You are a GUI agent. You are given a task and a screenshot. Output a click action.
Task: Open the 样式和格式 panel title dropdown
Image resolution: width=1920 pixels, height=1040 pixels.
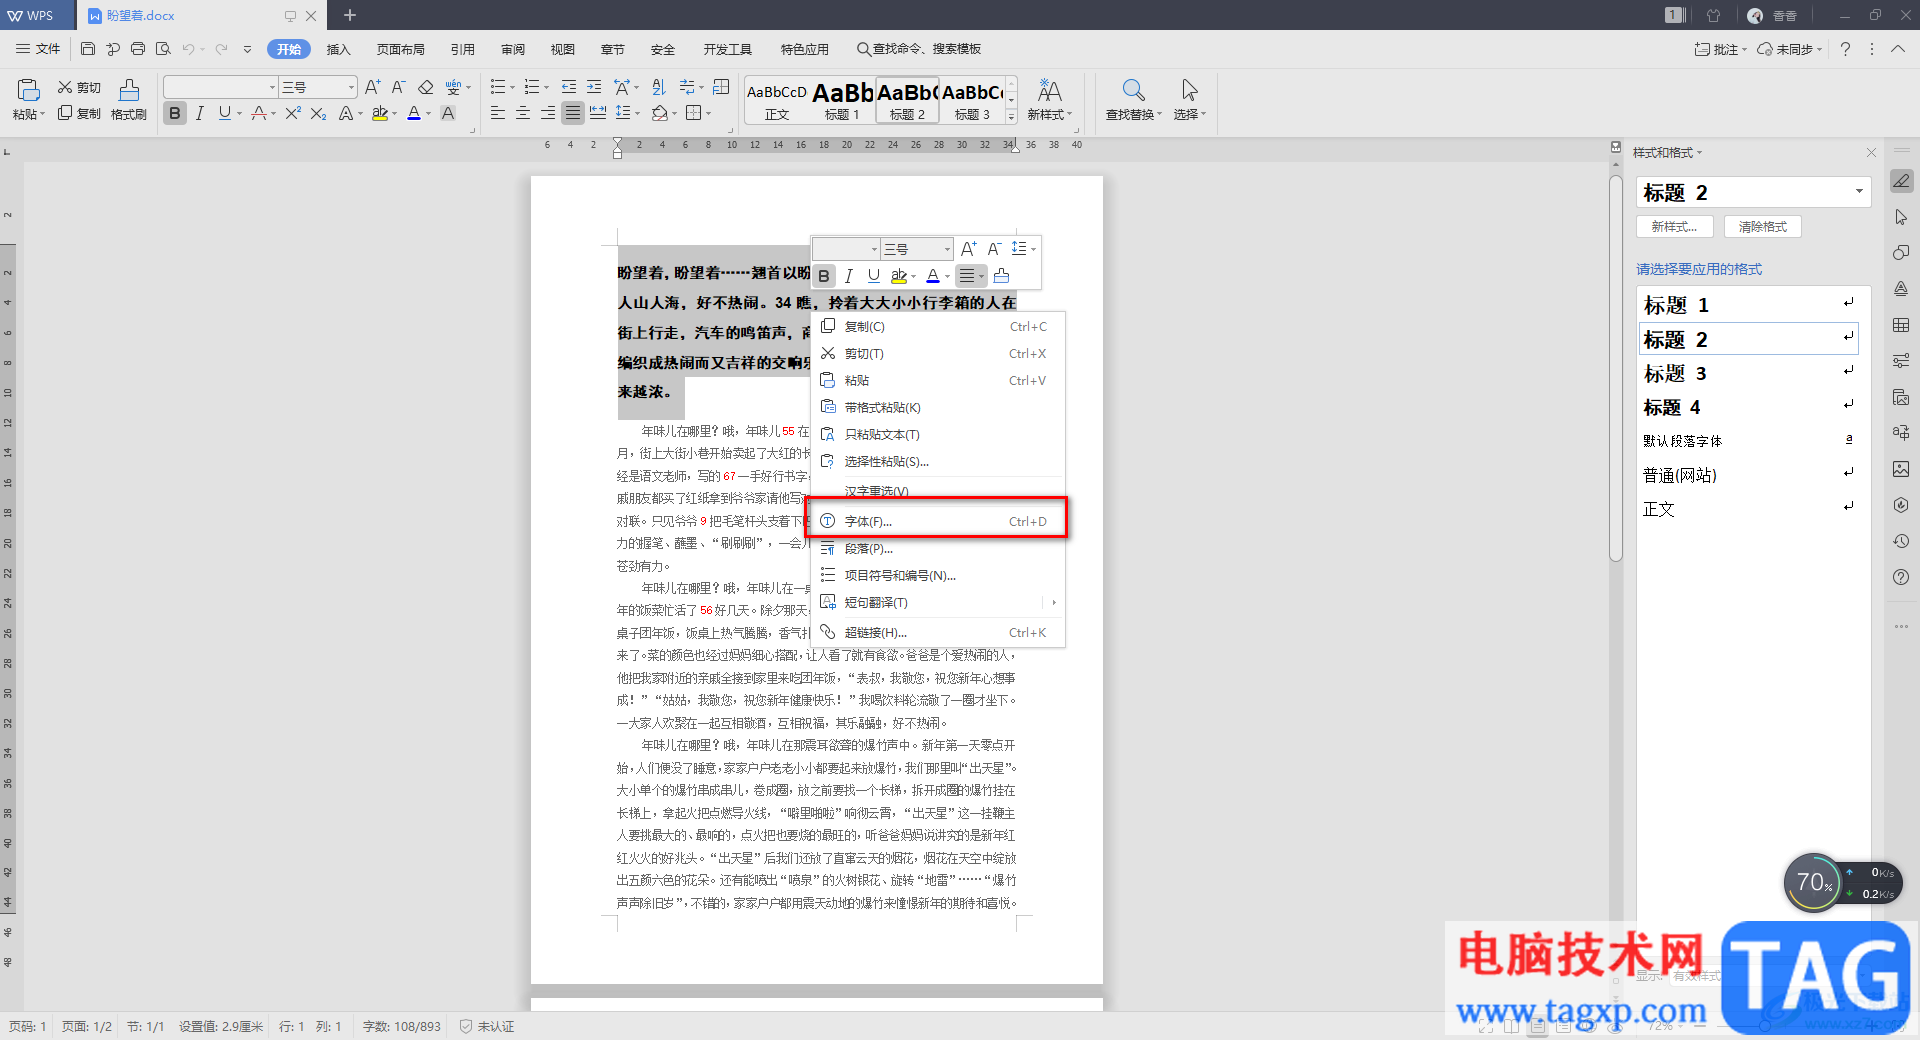click(1699, 153)
